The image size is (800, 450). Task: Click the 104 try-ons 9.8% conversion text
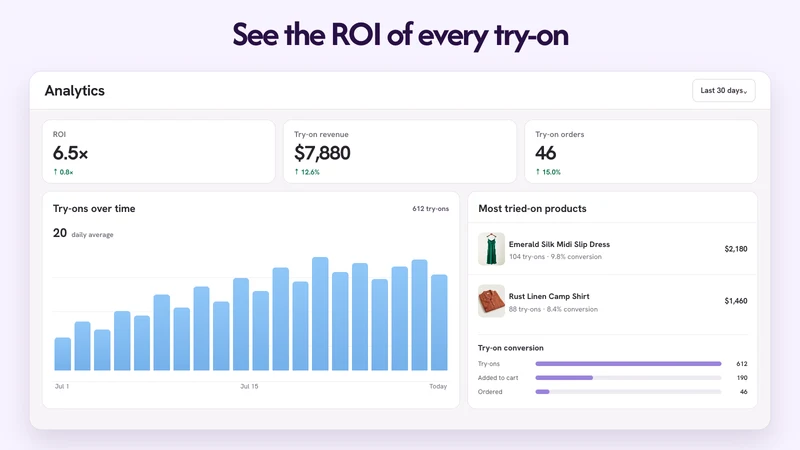[x=555, y=257]
